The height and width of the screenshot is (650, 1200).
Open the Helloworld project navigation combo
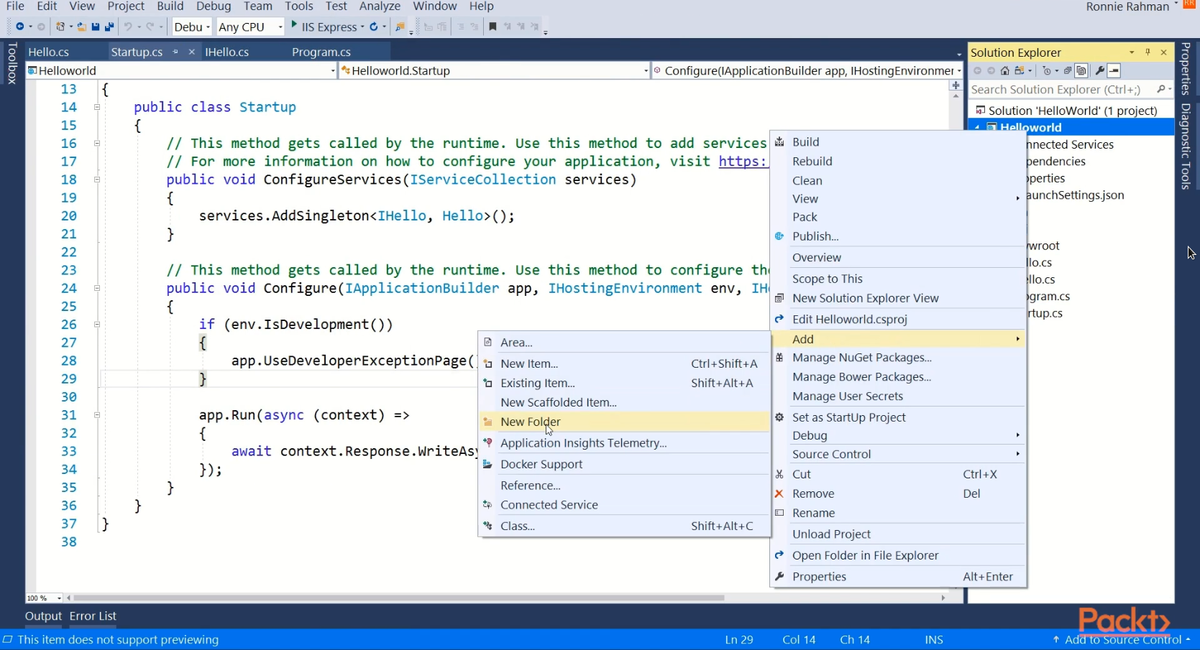click(182, 71)
